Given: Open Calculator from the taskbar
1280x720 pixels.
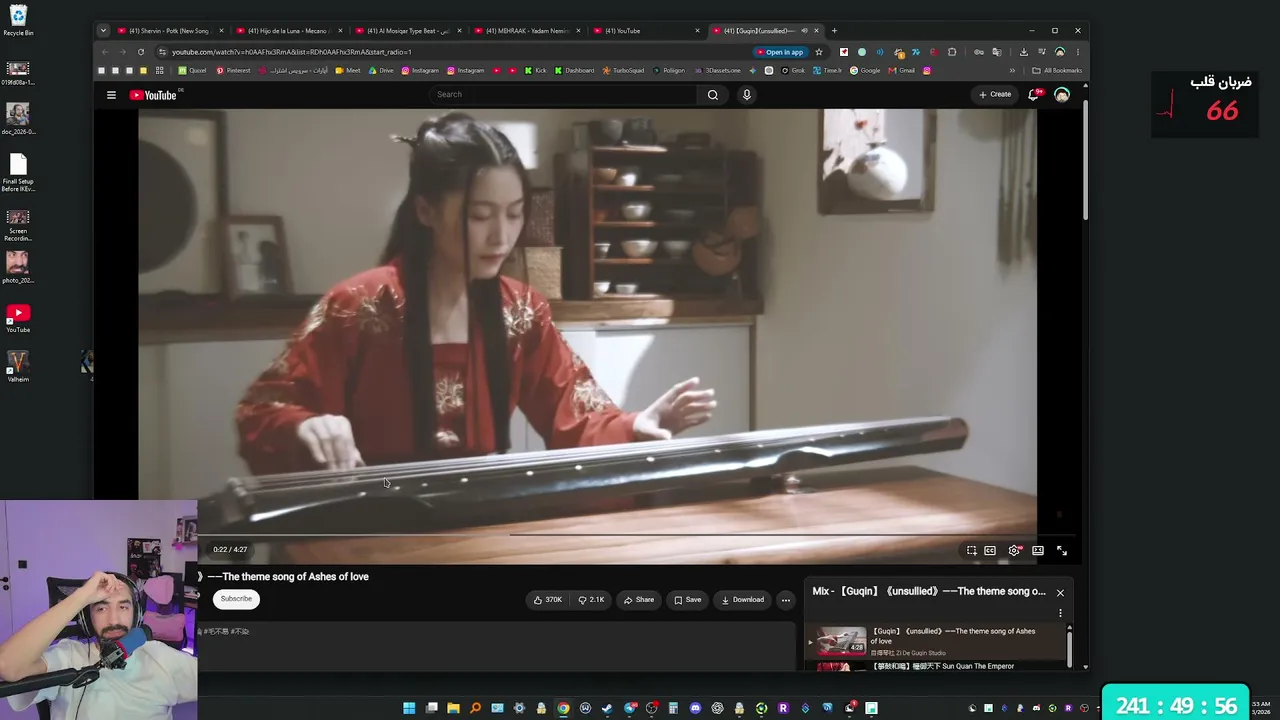Looking at the screenshot, I should (673, 708).
